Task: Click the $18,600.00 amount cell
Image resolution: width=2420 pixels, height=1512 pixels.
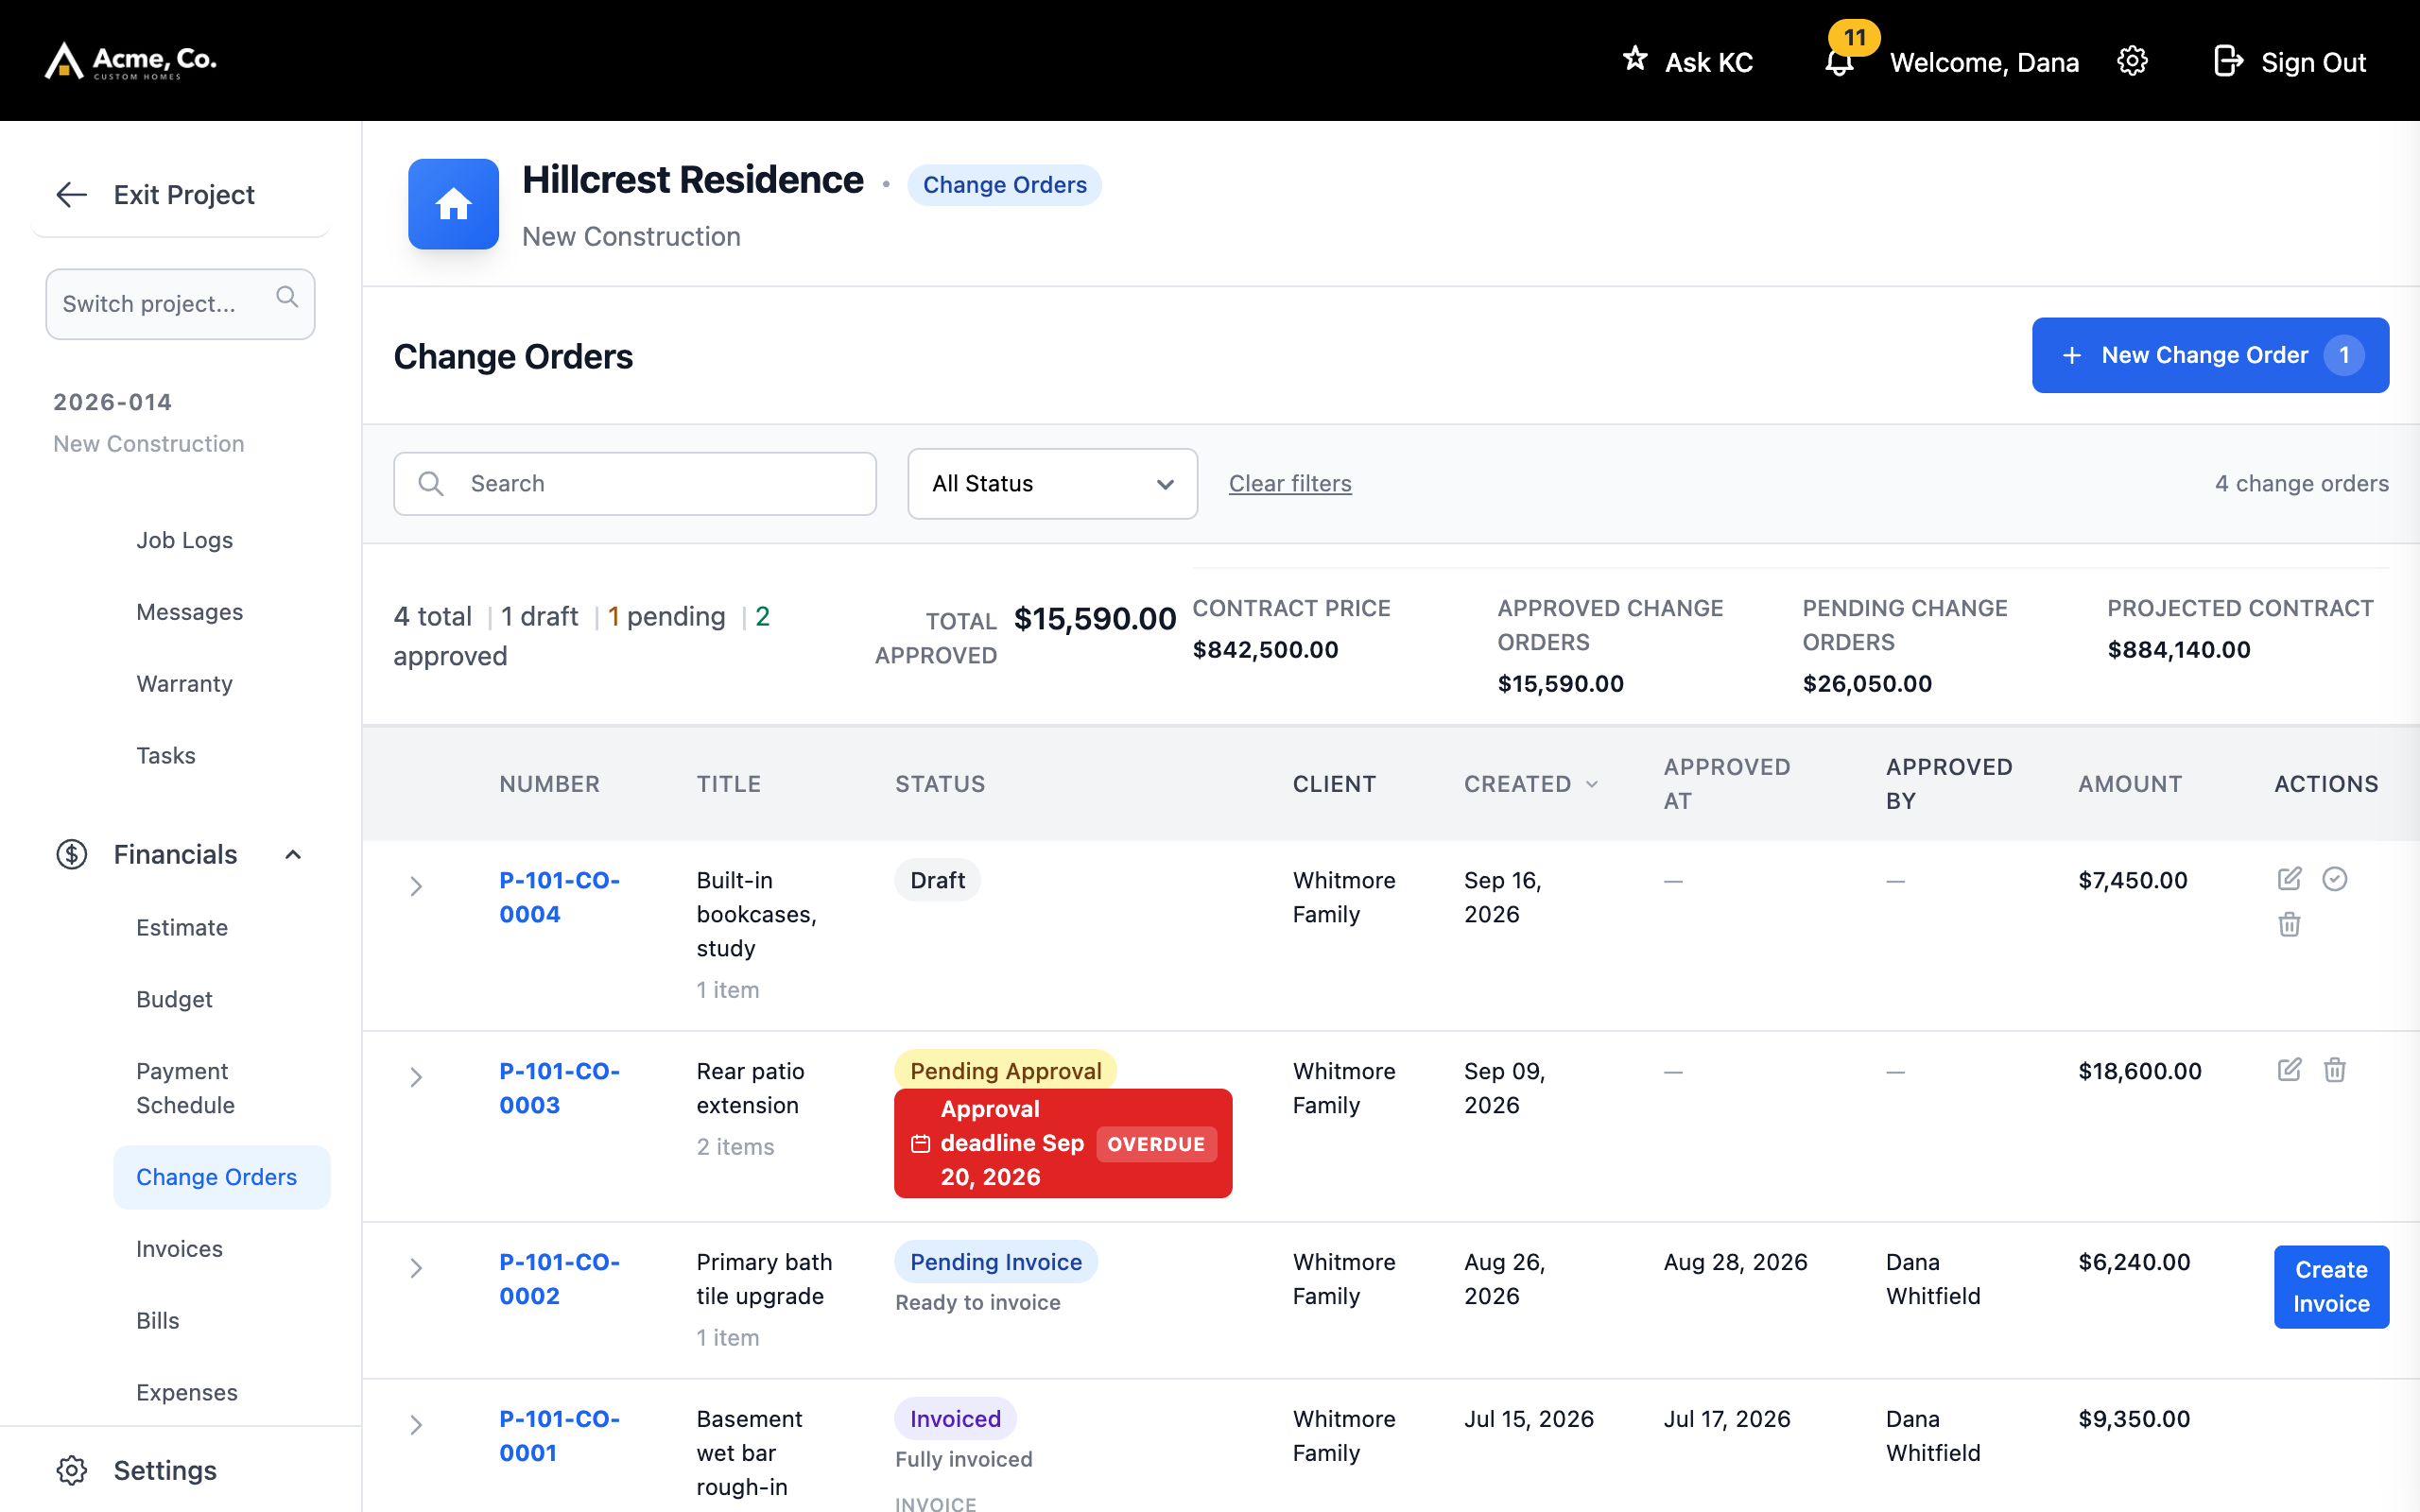Action: [x=2140, y=1071]
